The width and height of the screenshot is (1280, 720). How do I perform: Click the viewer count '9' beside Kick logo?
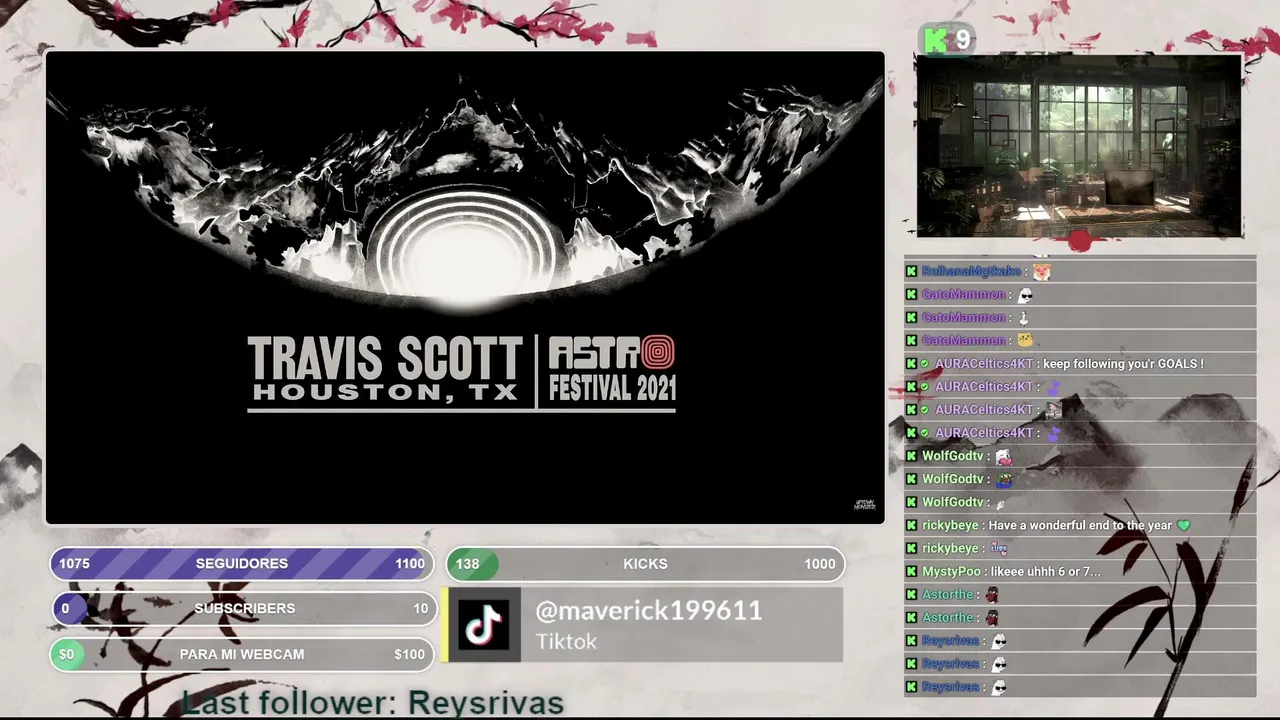[962, 40]
